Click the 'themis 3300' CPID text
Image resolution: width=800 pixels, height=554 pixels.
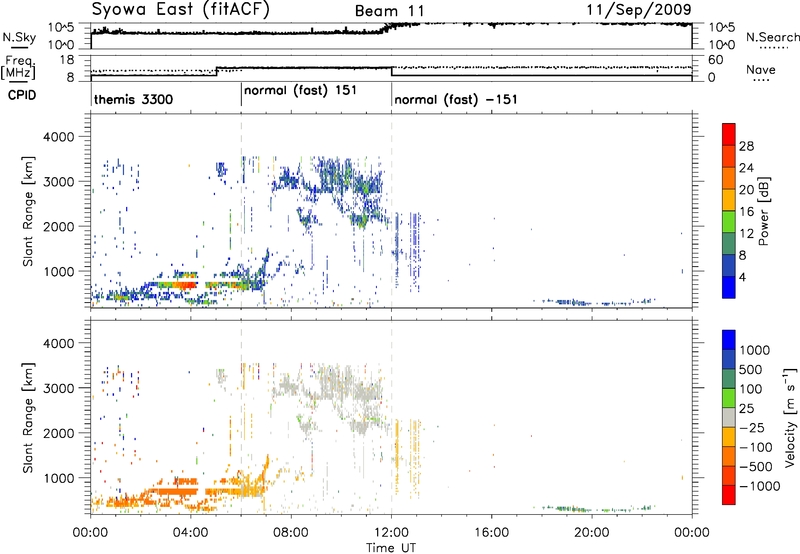pos(133,99)
